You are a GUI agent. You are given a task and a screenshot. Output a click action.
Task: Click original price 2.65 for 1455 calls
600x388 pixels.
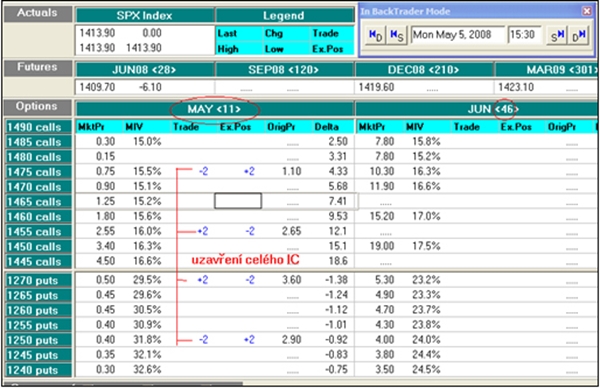point(292,231)
